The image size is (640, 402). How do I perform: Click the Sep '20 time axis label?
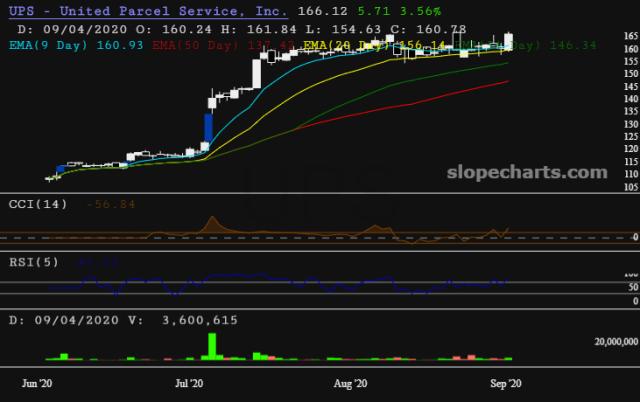point(506,383)
